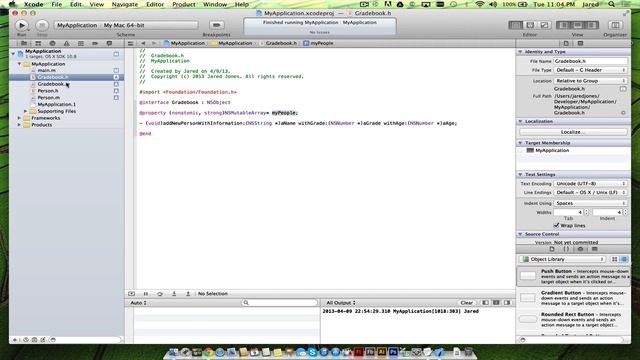The image size is (640, 360).
Task: Toggle the Debug area view button
Action: coord(577,25)
